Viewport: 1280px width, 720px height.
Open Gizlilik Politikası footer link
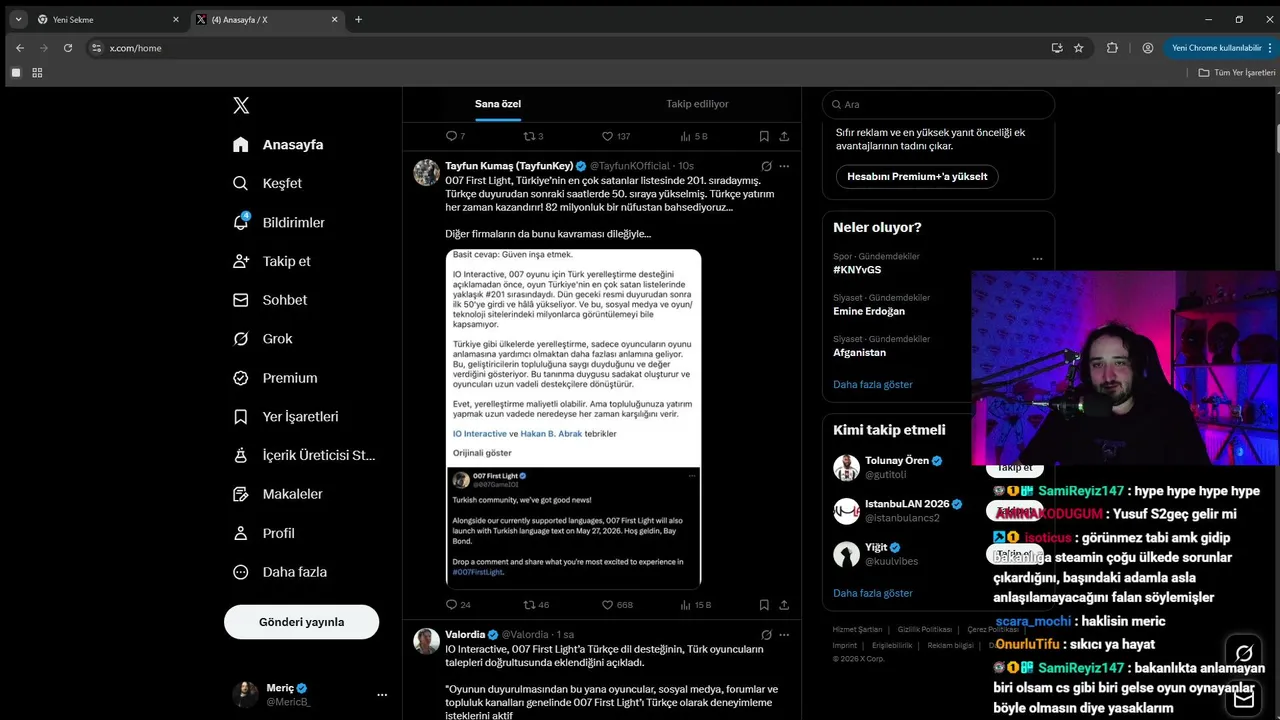[x=924, y=629]
